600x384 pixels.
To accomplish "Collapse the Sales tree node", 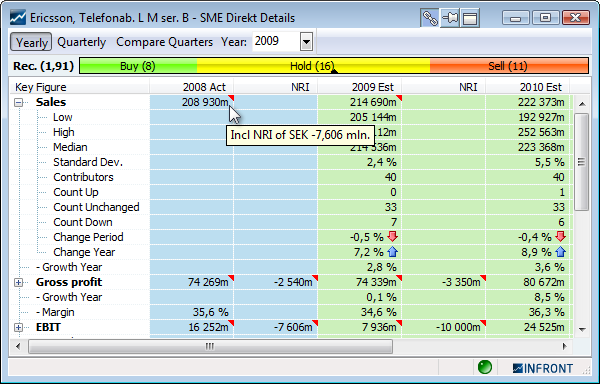I will (x=18, y=103).
